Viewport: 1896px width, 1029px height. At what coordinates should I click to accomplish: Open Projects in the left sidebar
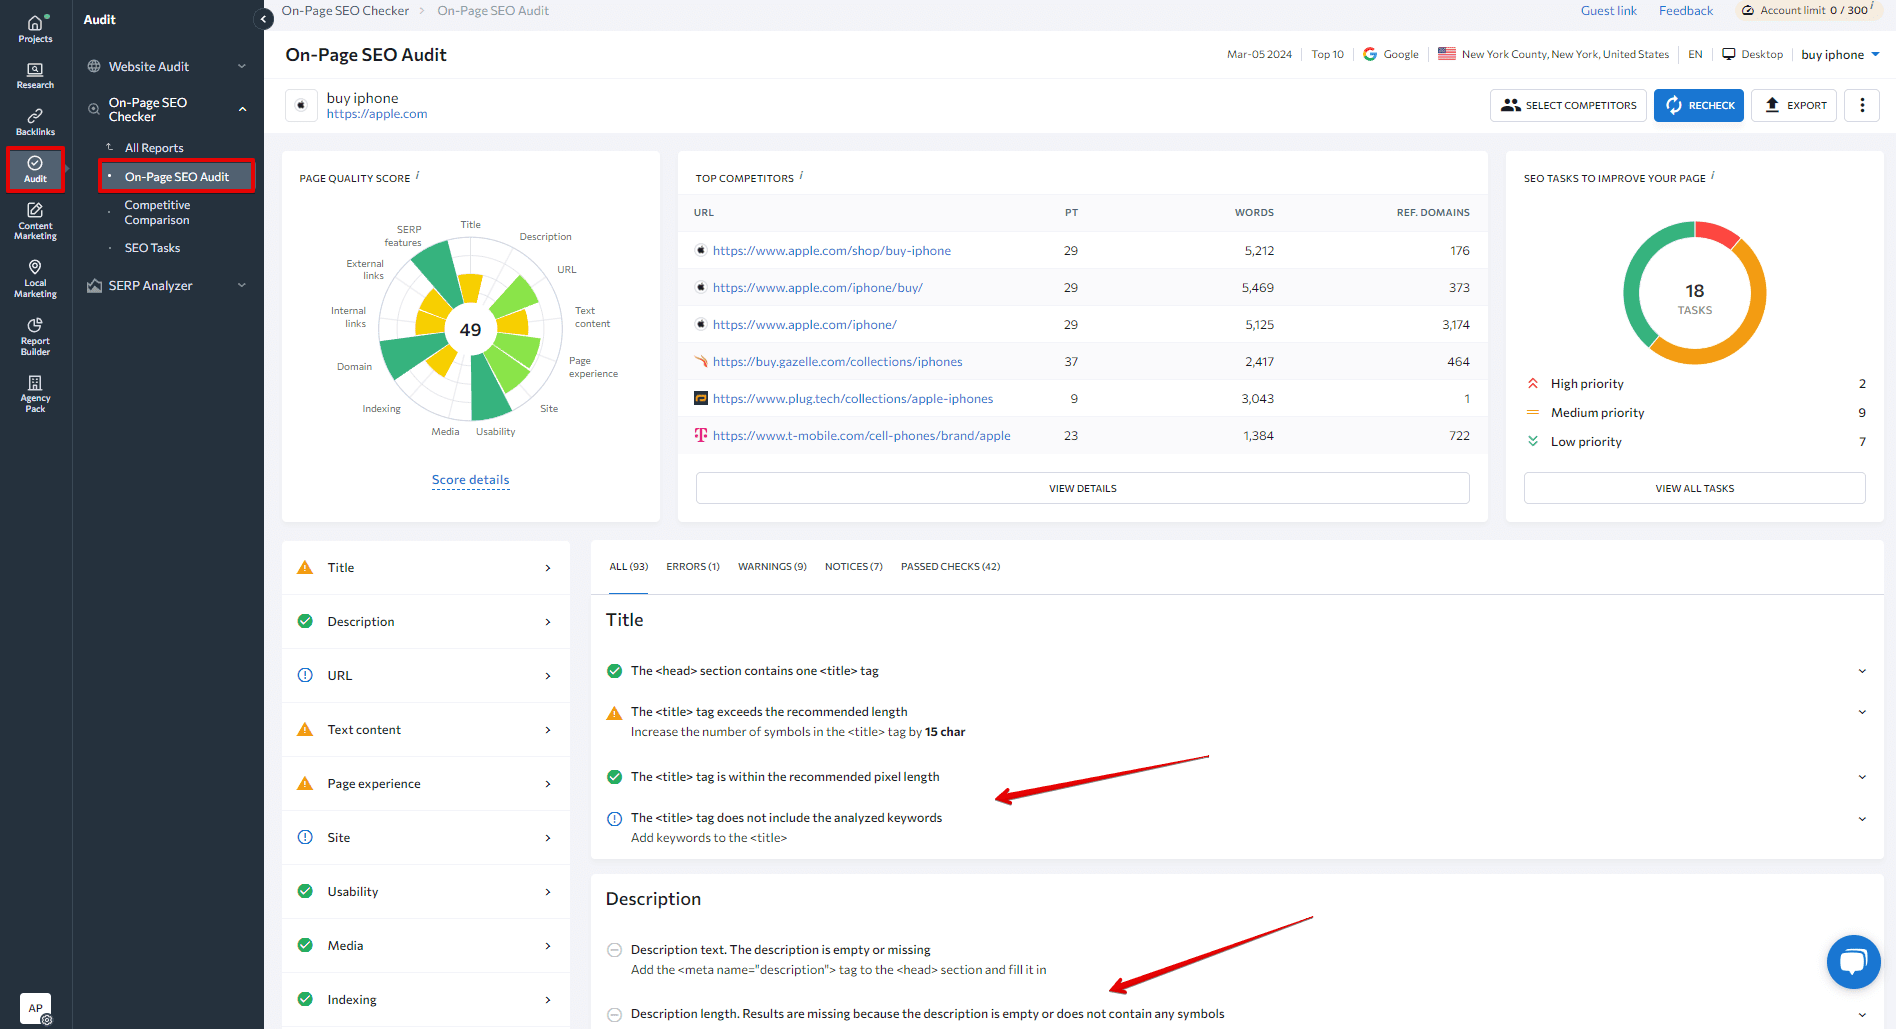point(35,28)
